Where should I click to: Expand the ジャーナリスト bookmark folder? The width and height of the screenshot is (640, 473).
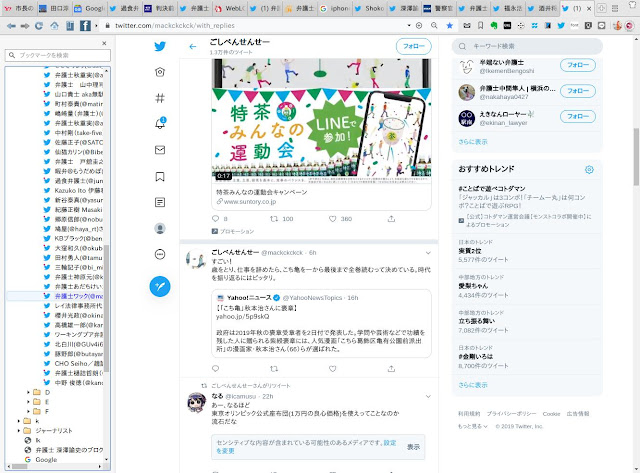coord(18,431)
